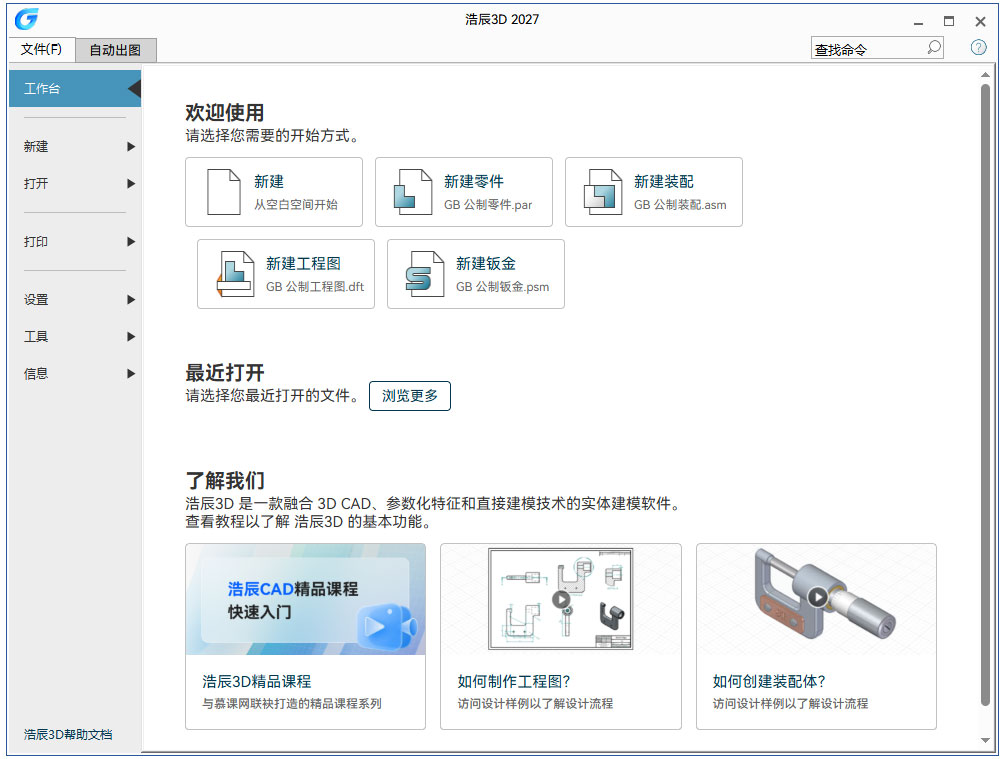Viewport: 1007px width, 759px height.
Task: Click the 新建工程图 card title
Action: (303, 263)
